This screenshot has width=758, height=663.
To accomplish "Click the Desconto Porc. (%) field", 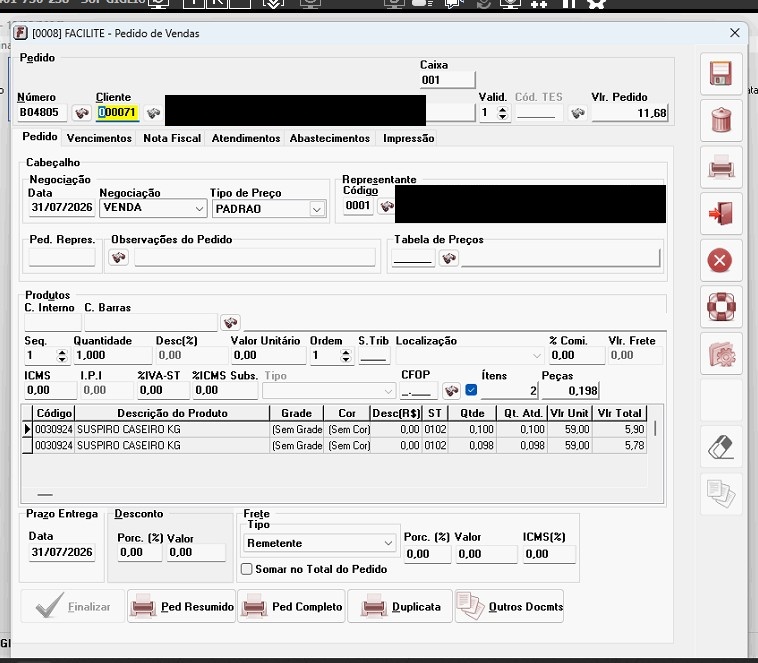I will 139,552.
